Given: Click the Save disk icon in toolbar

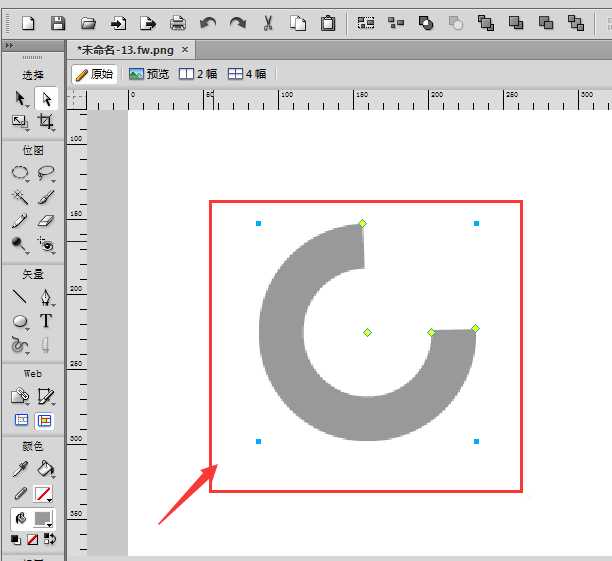Looking at the screenshot, I should click(58, 22).
